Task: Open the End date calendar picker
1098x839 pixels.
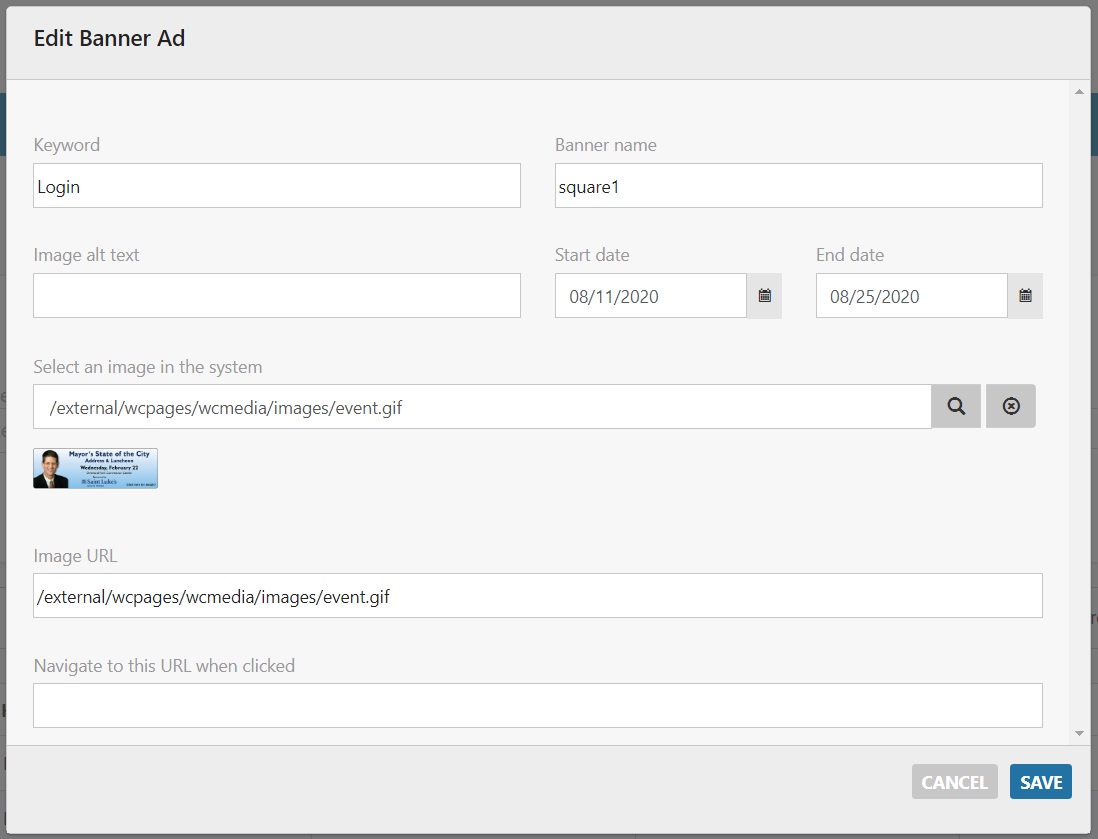Action: pyautogui.click(x=1025, y=296)
